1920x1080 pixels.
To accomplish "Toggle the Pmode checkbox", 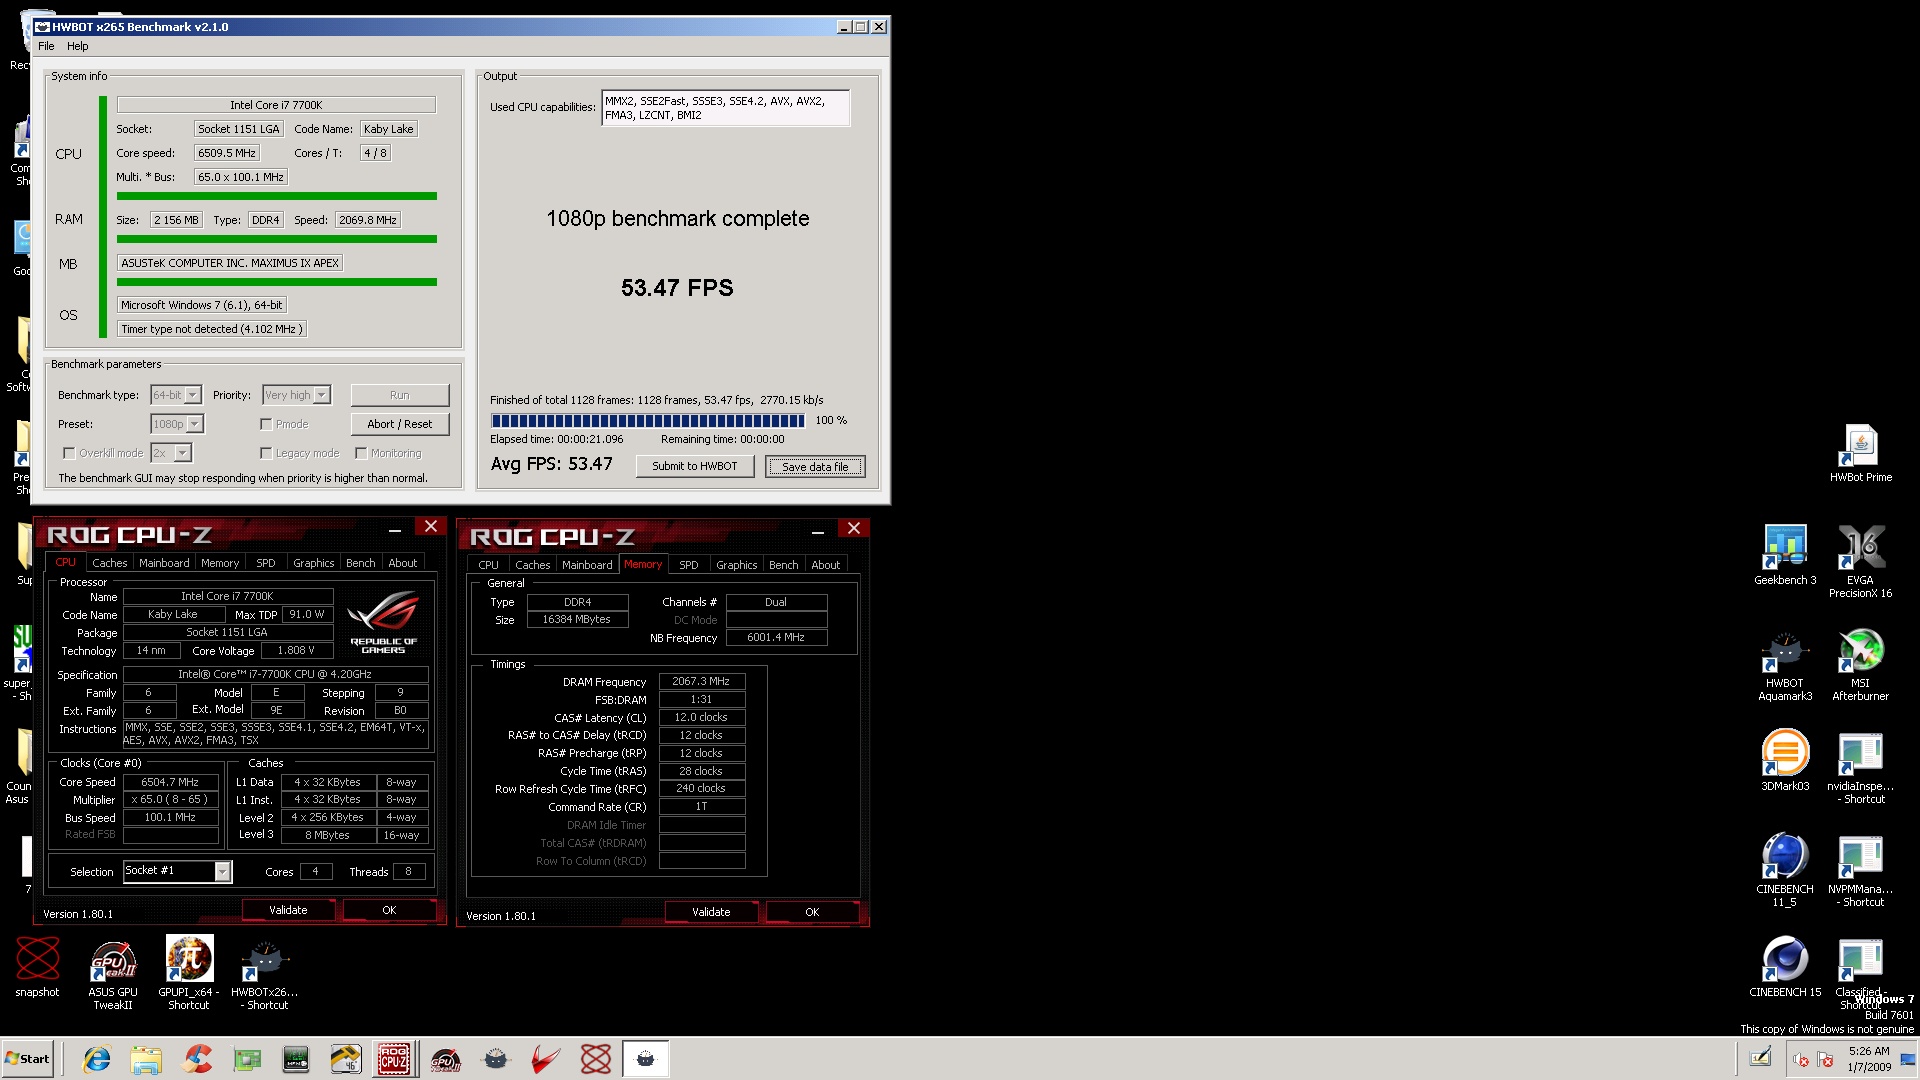I will pos(266,424).
